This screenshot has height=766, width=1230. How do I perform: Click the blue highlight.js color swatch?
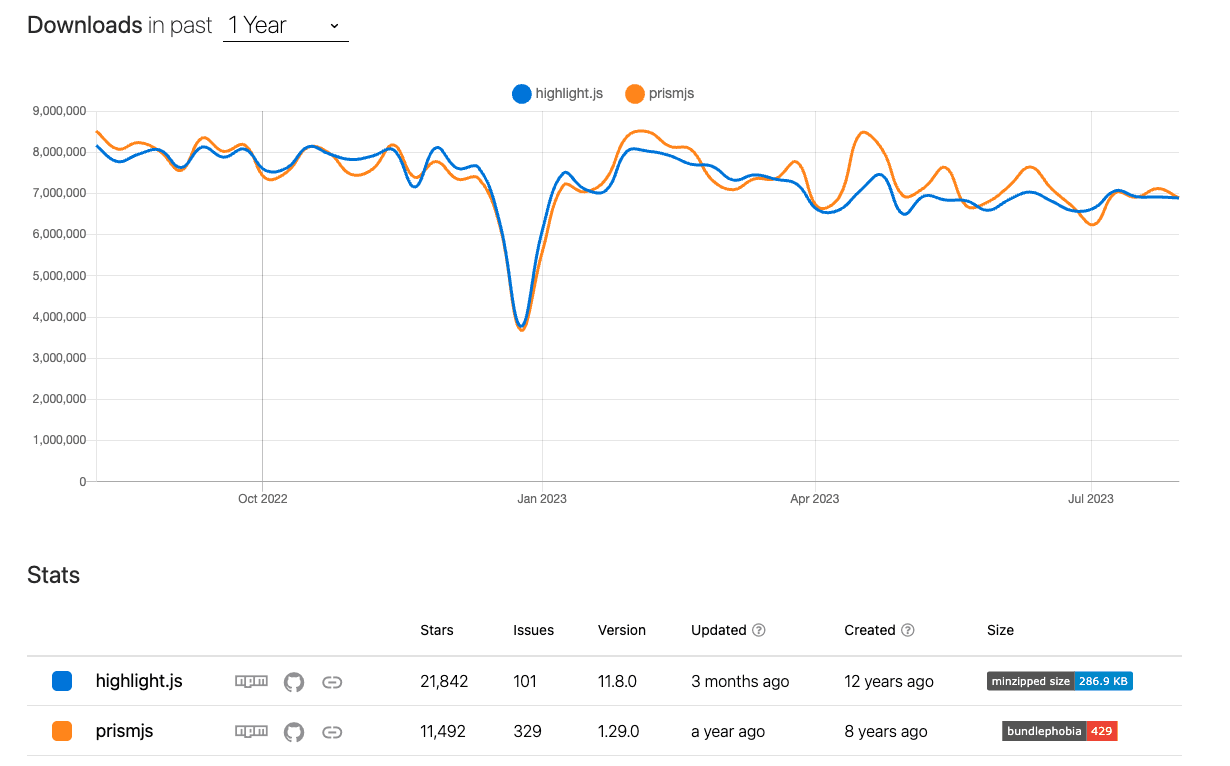tap(62, 681)
